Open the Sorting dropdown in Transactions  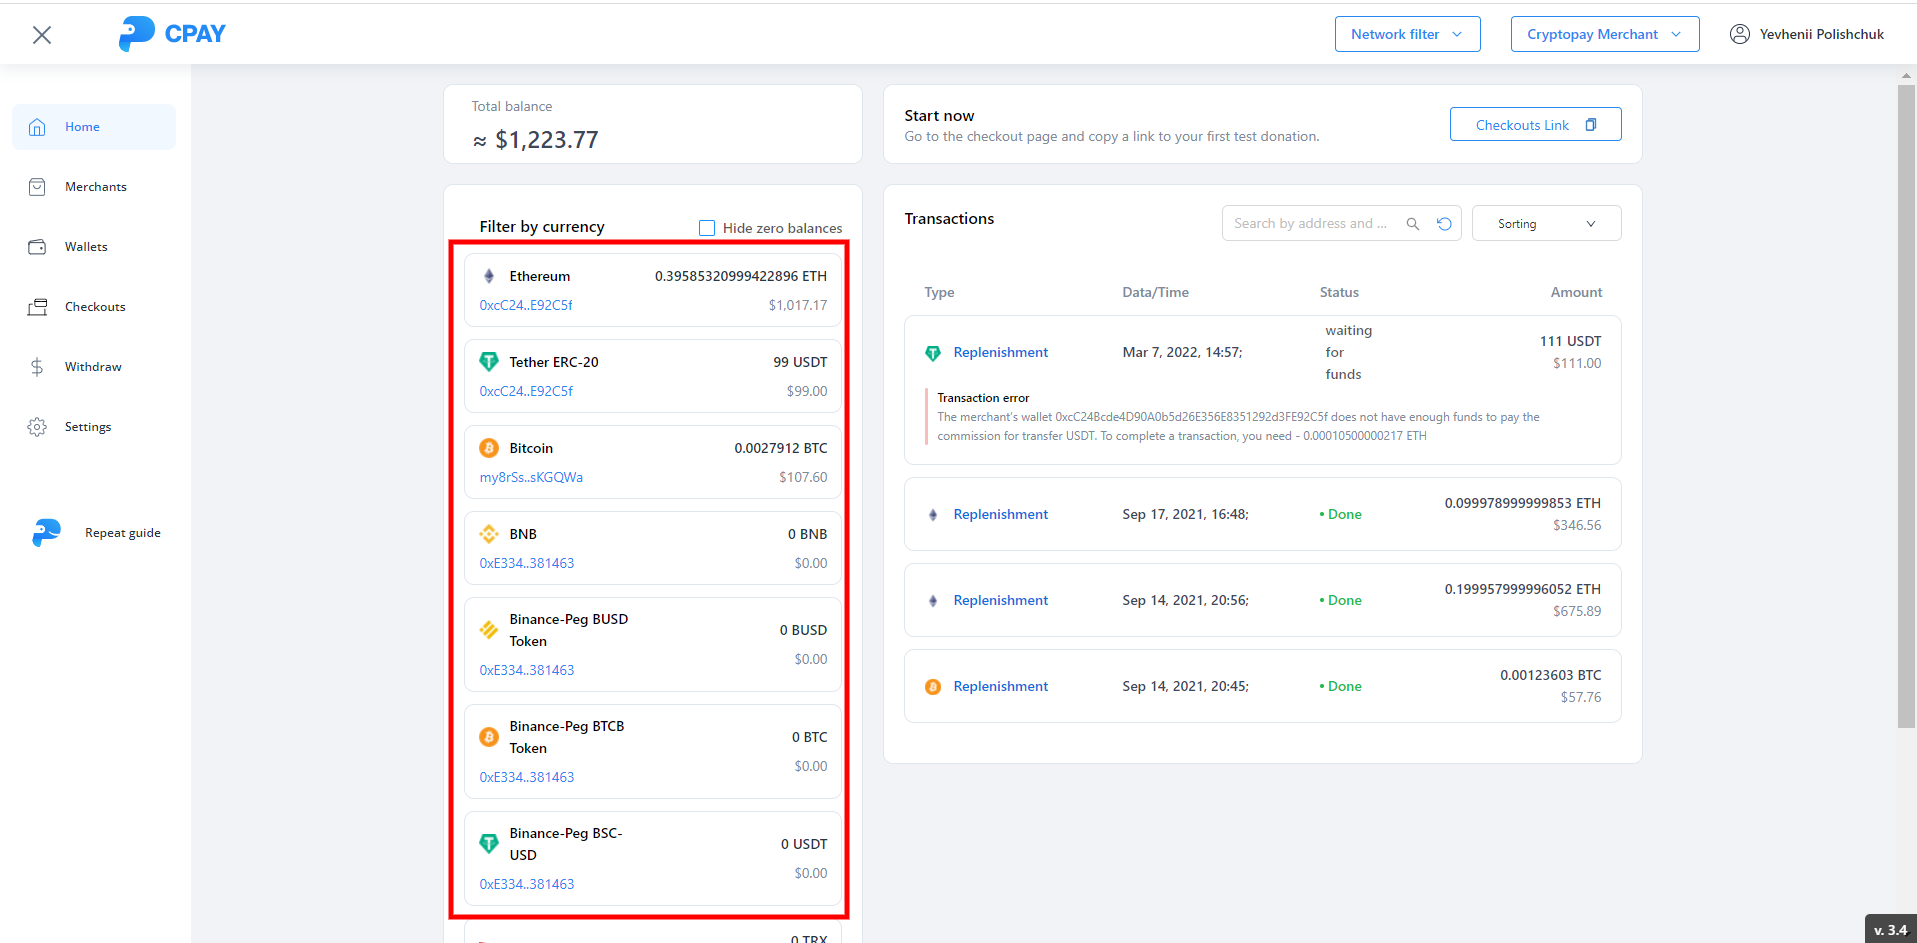(x=1545, y=224)
